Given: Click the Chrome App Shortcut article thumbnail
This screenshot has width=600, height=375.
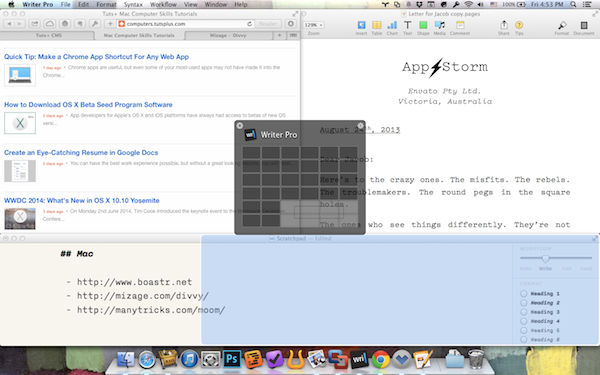Looking at the screenshot, I should pos(20,75).
